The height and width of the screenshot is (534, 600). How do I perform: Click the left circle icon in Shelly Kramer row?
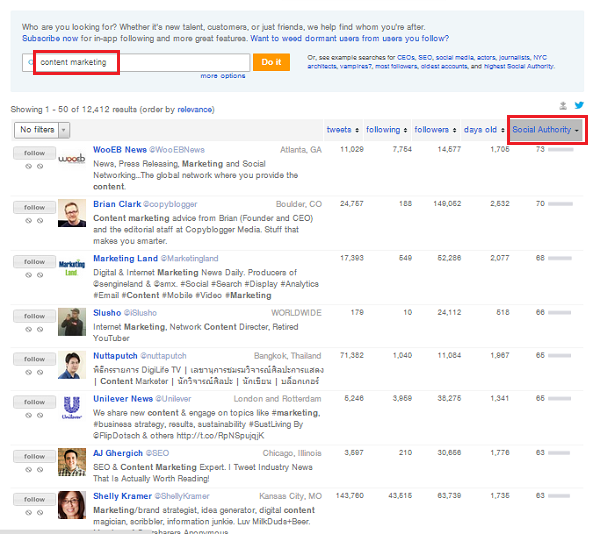pos(28,513)
